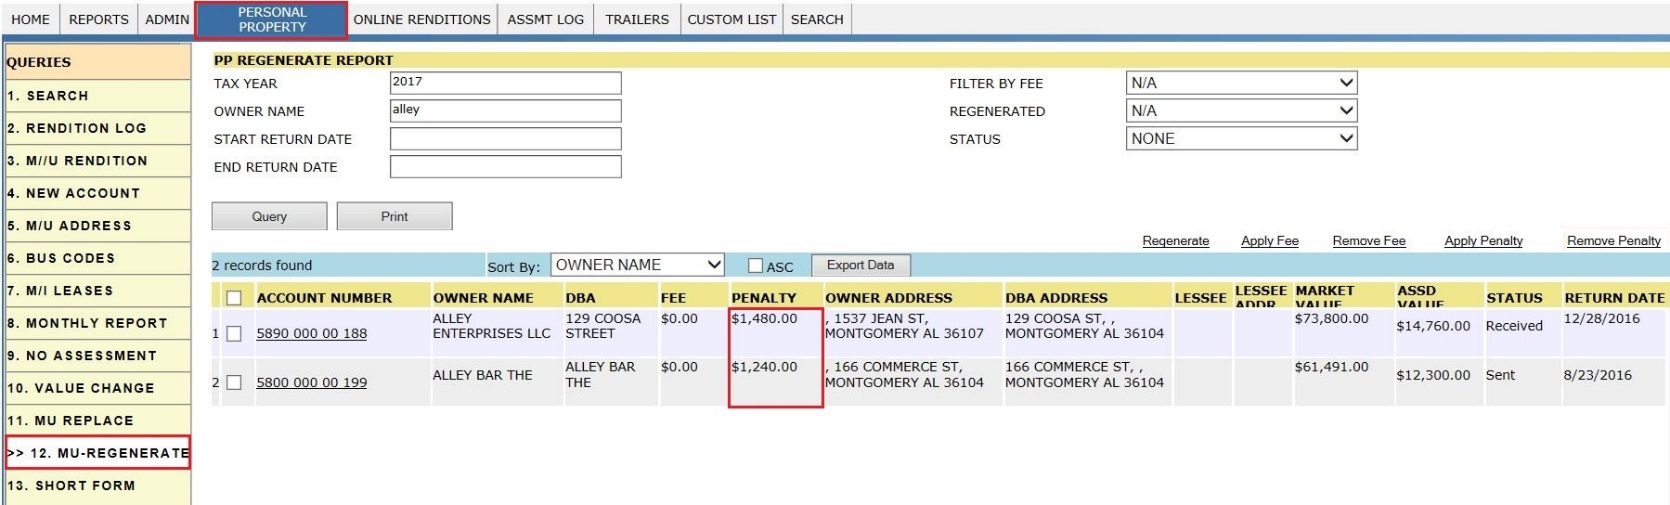
Task: Export Data from results table
Action: (860, 265)
